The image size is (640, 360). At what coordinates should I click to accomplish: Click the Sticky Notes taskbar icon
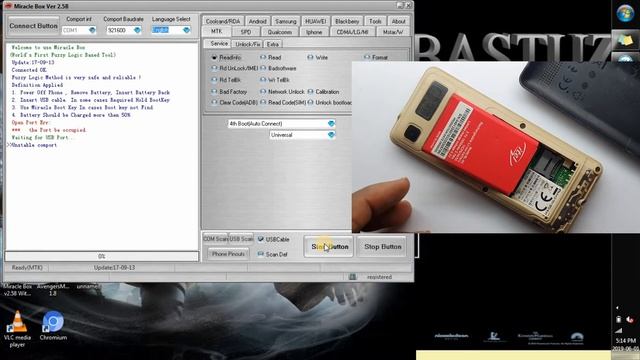(625, 40)
